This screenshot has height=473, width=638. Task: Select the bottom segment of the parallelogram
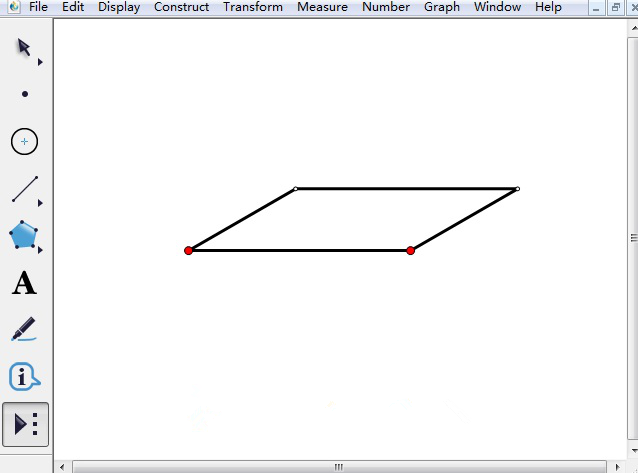click(299, 250)
